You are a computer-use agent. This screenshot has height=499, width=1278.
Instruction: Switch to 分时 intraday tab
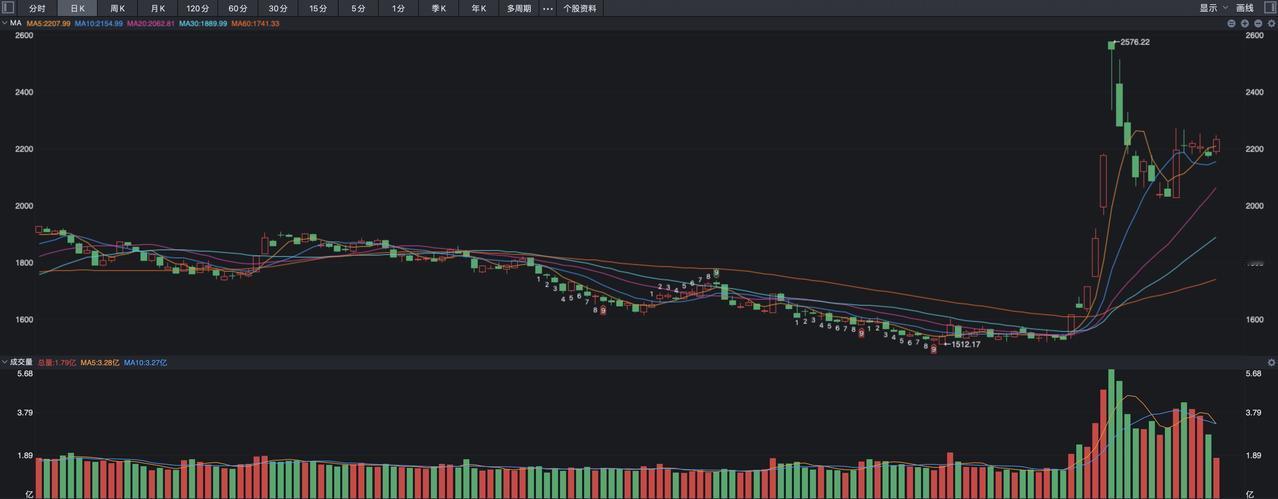[x=37, y=8]
